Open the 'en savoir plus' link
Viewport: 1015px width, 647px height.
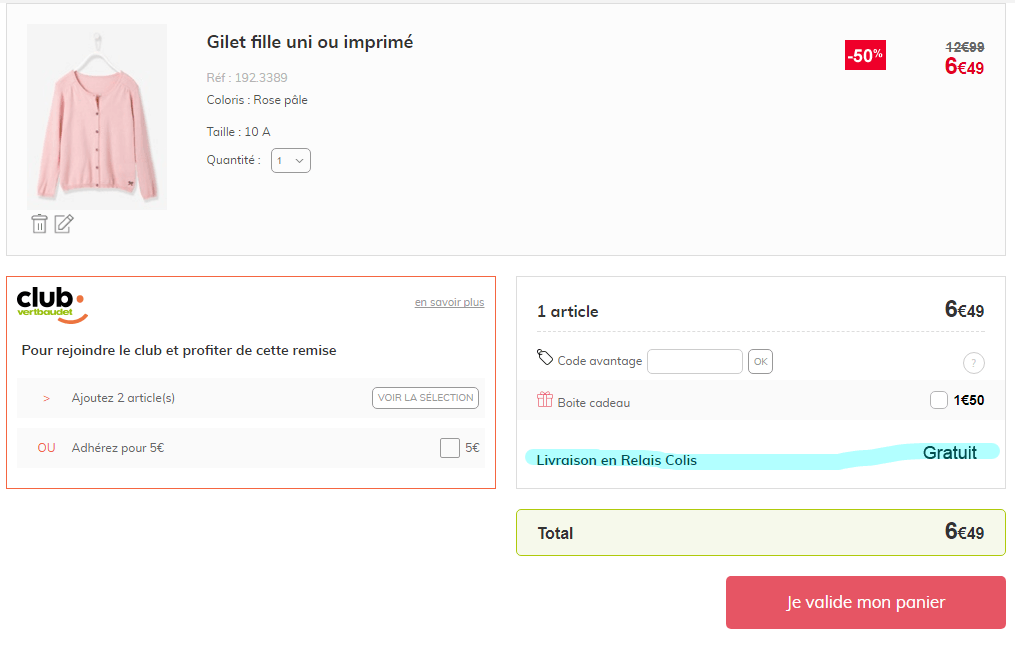pyautogui.click(x=449, y=302)
